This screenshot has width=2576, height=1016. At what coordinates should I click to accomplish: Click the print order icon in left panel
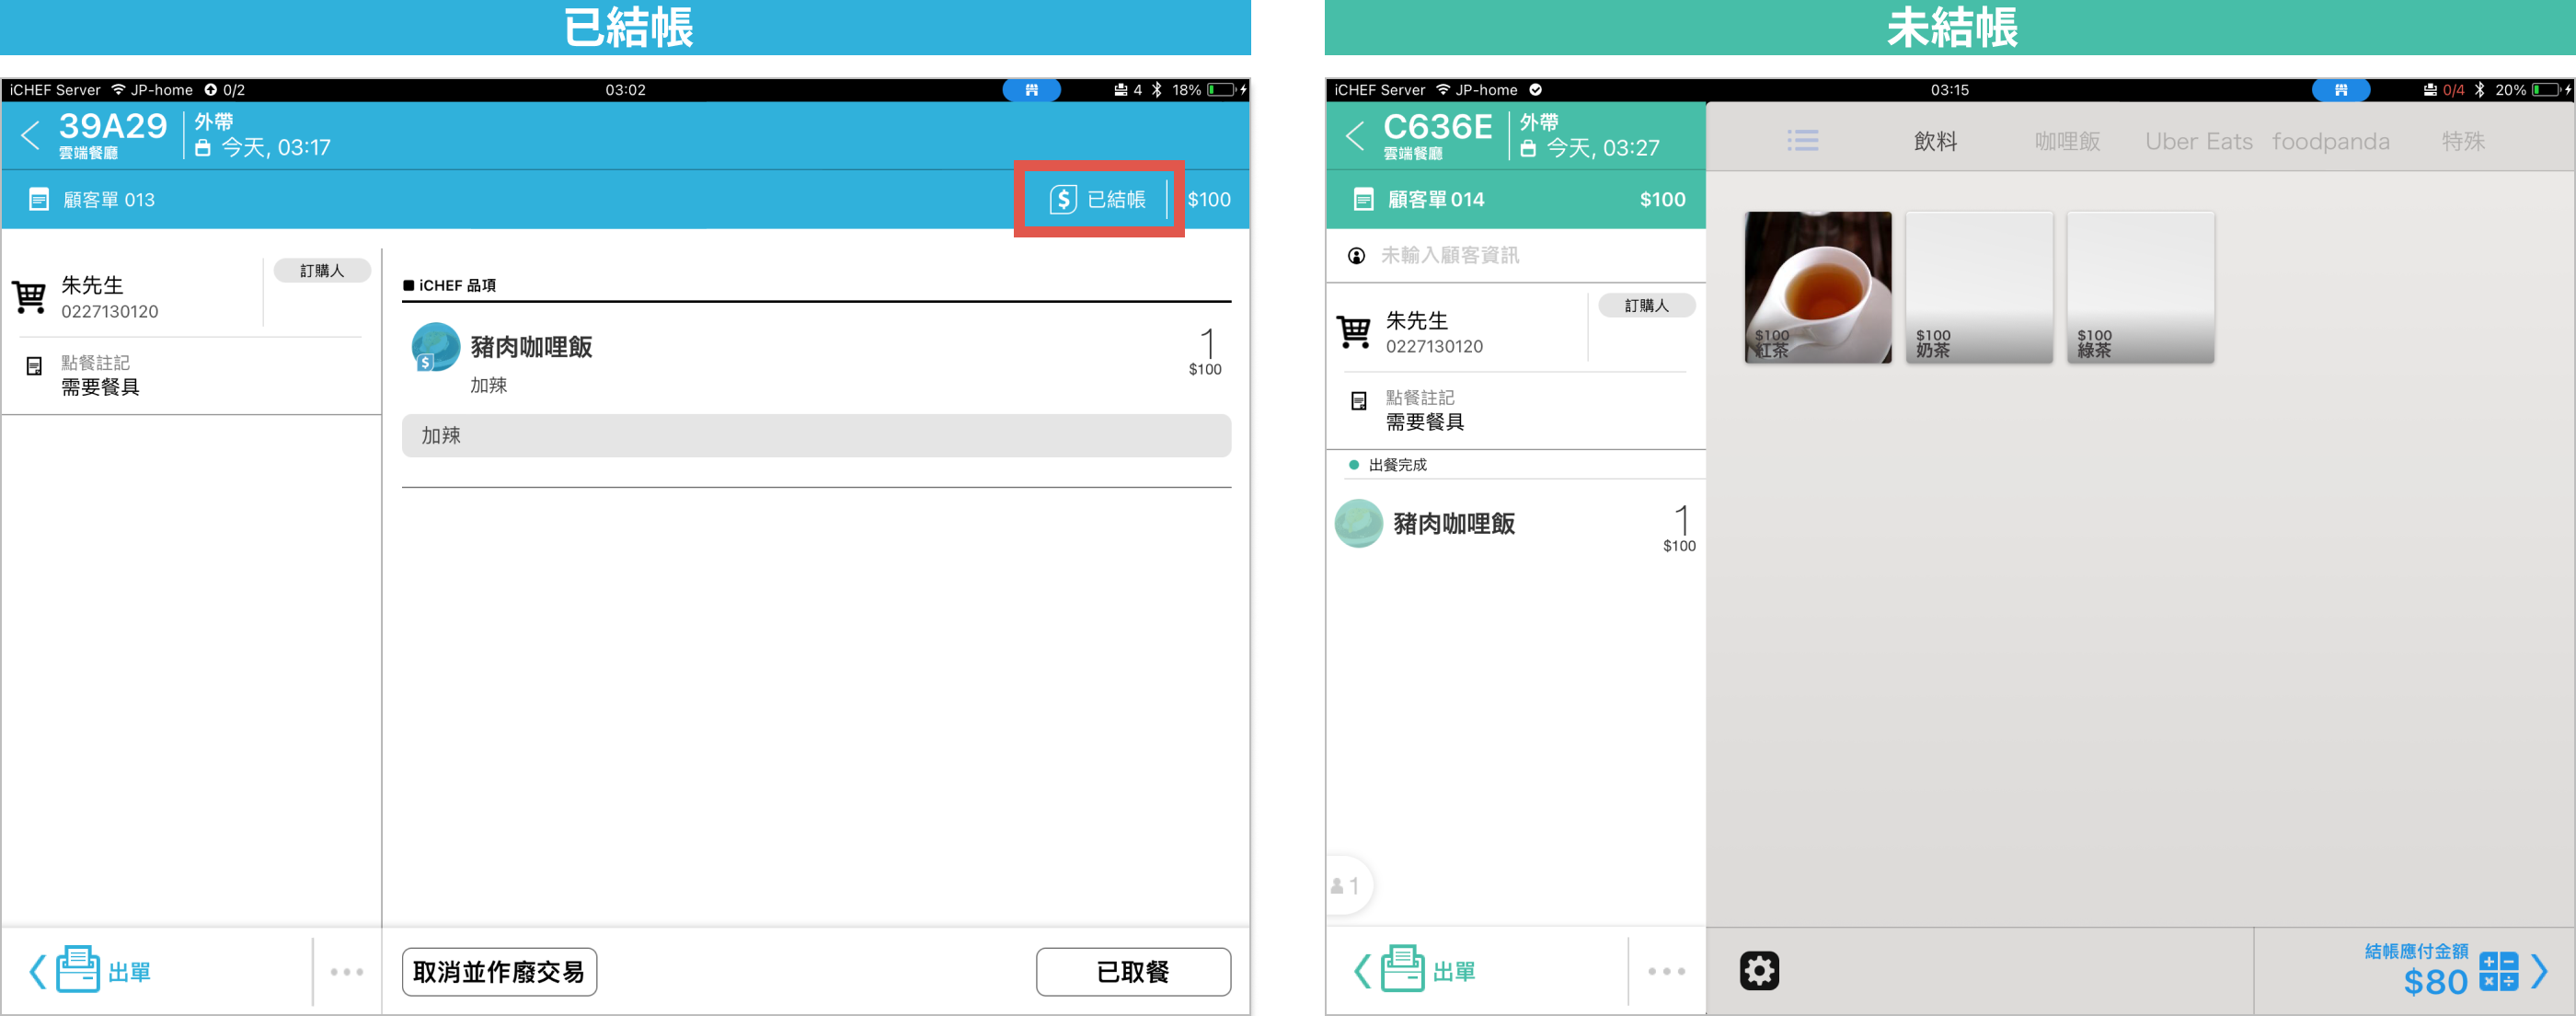point(78,969)
